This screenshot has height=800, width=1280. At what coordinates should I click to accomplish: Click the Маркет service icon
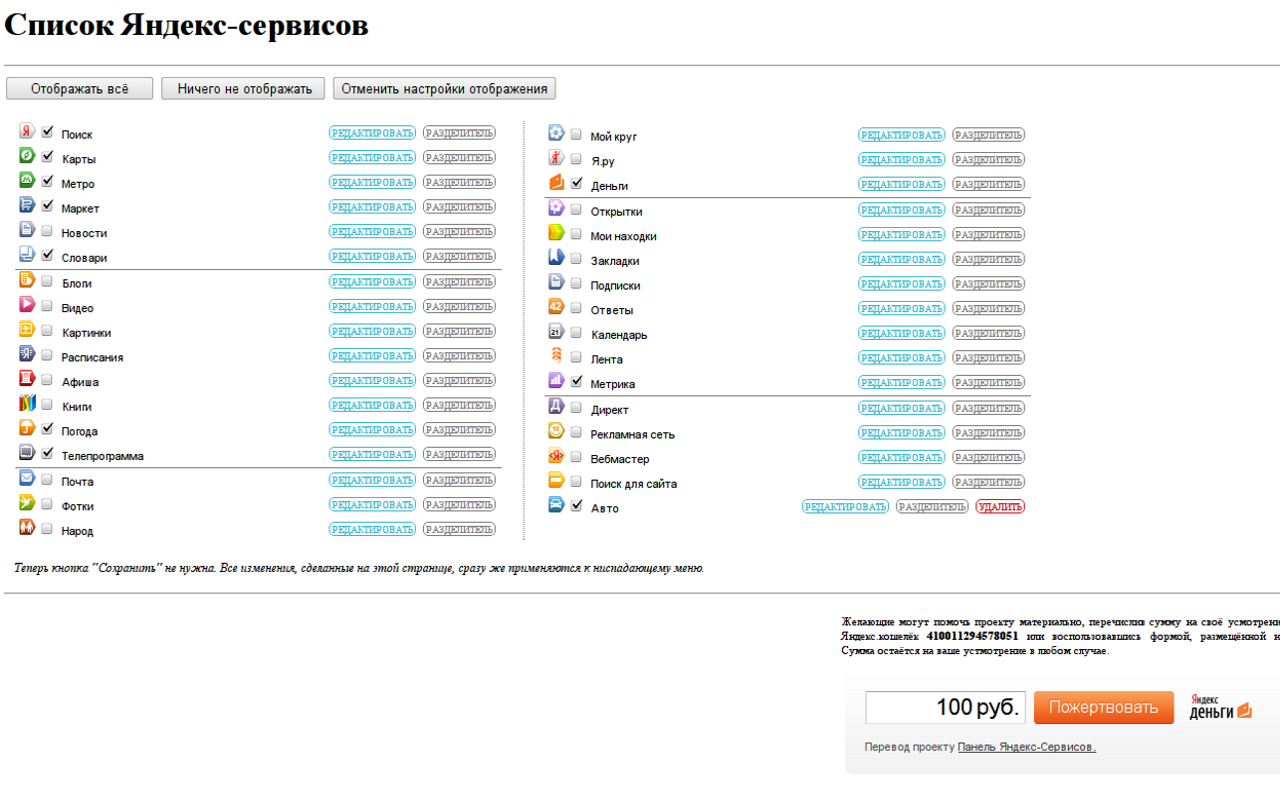pos(27,205)
